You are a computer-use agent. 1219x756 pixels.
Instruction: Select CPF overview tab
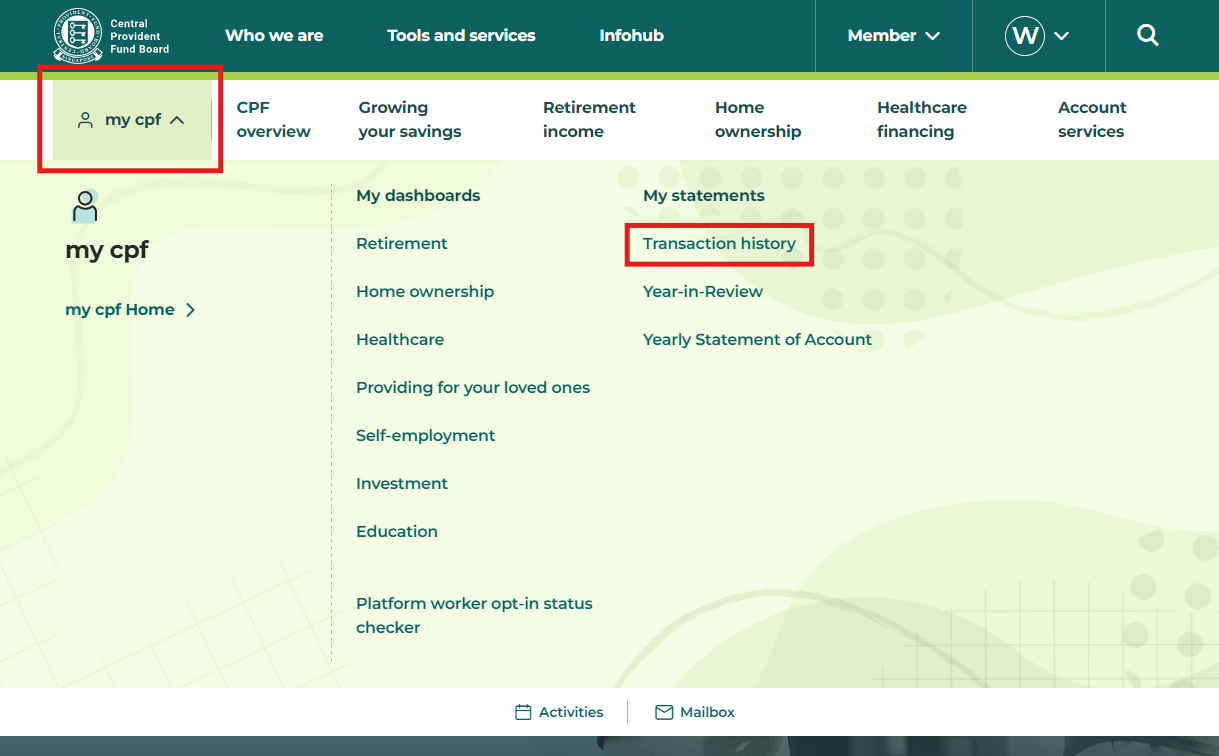tap(273, 119)
